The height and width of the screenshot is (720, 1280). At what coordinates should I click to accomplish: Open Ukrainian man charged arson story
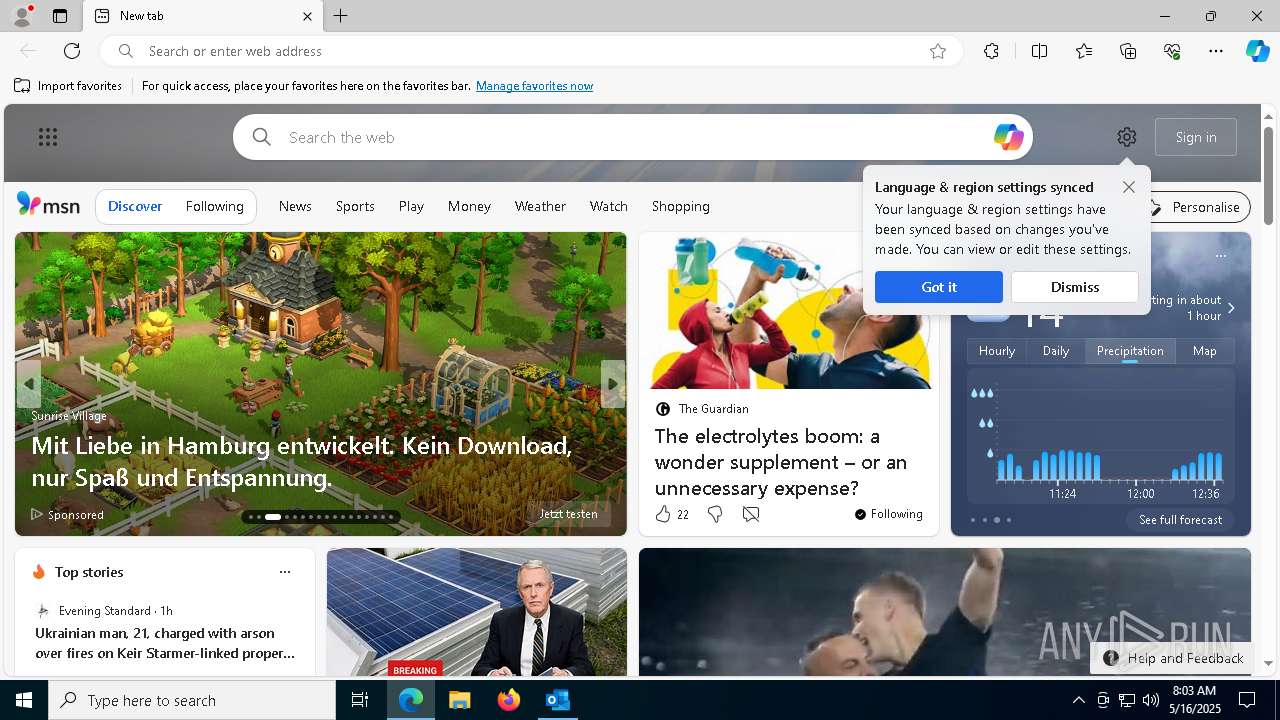(x=165, y=643)
